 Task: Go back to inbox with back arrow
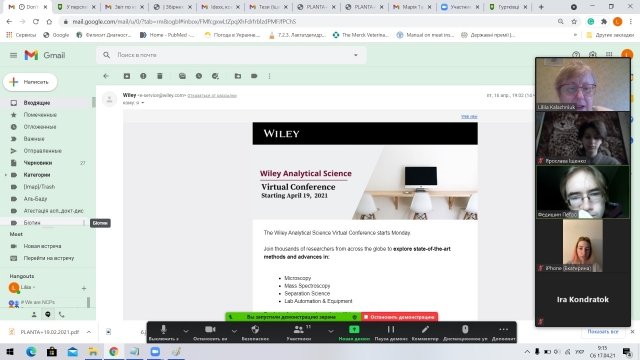click(x=106, y=76)
